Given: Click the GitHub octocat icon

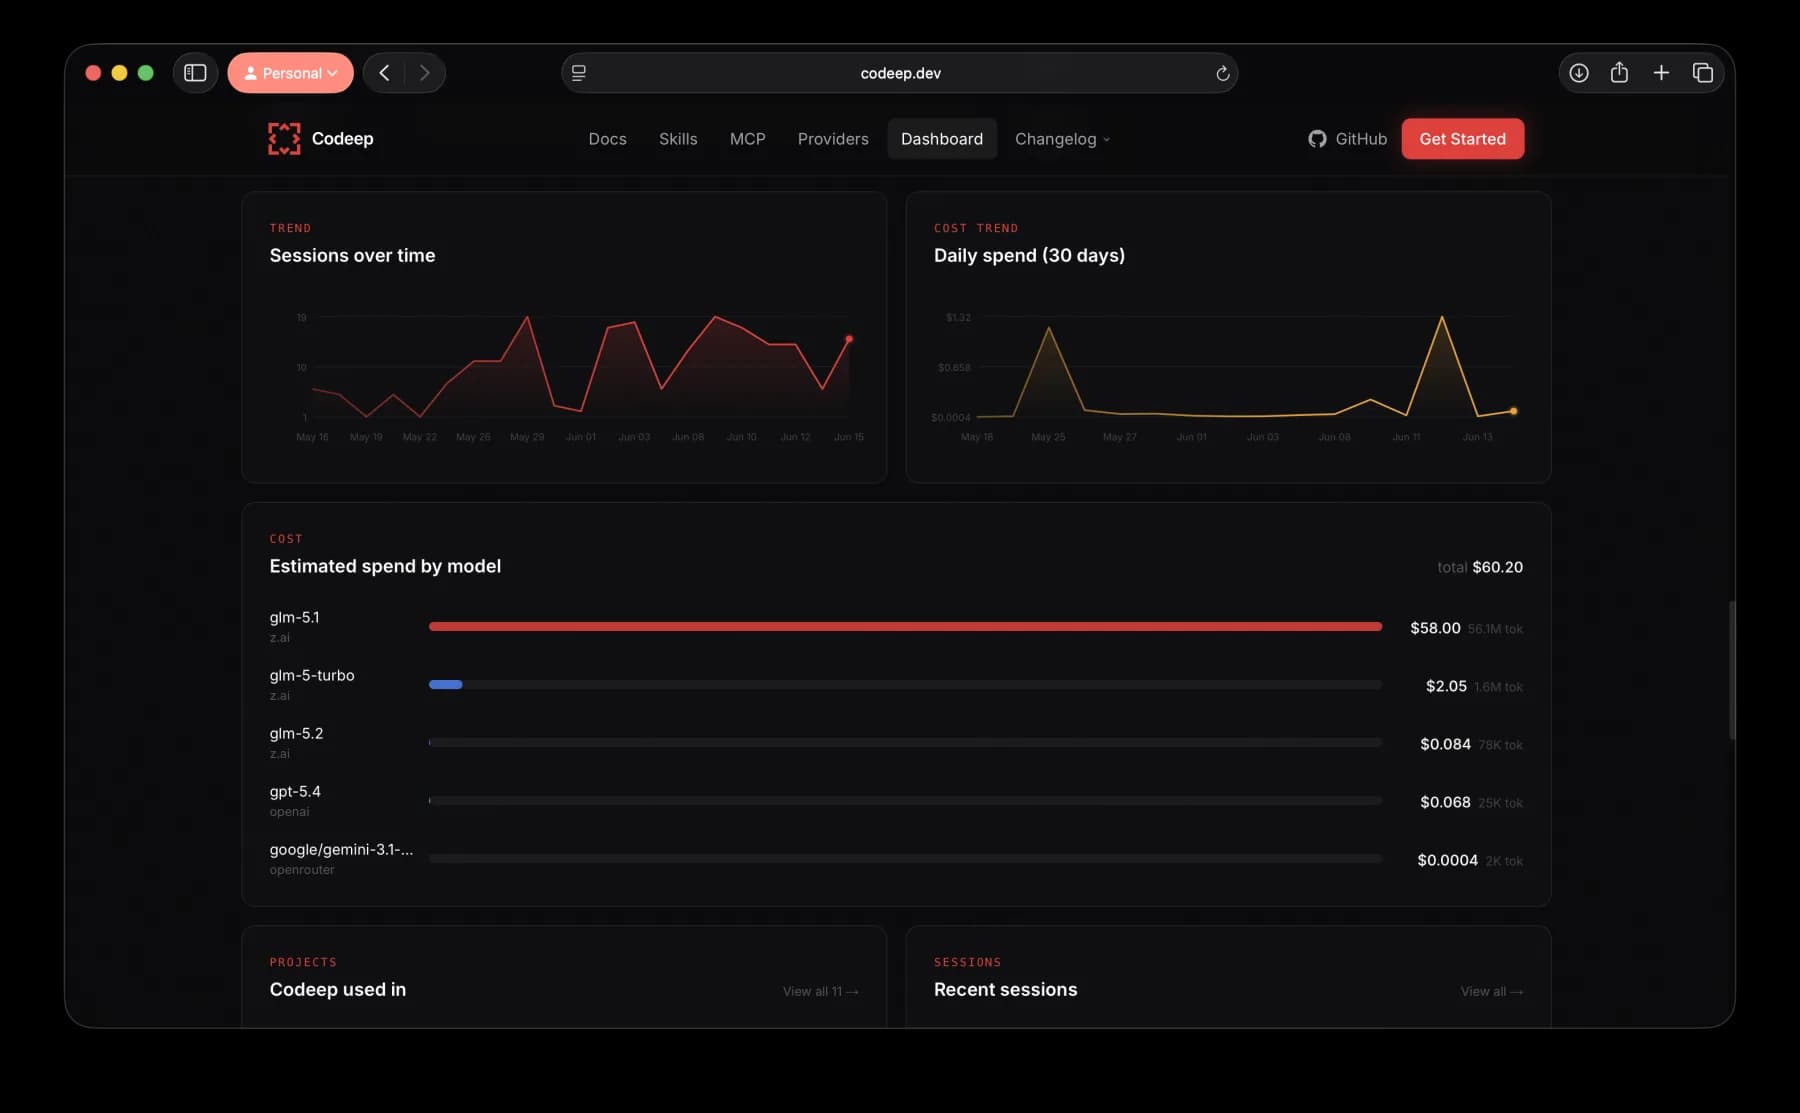Looking at the screenshot, I should (1317, 139).
